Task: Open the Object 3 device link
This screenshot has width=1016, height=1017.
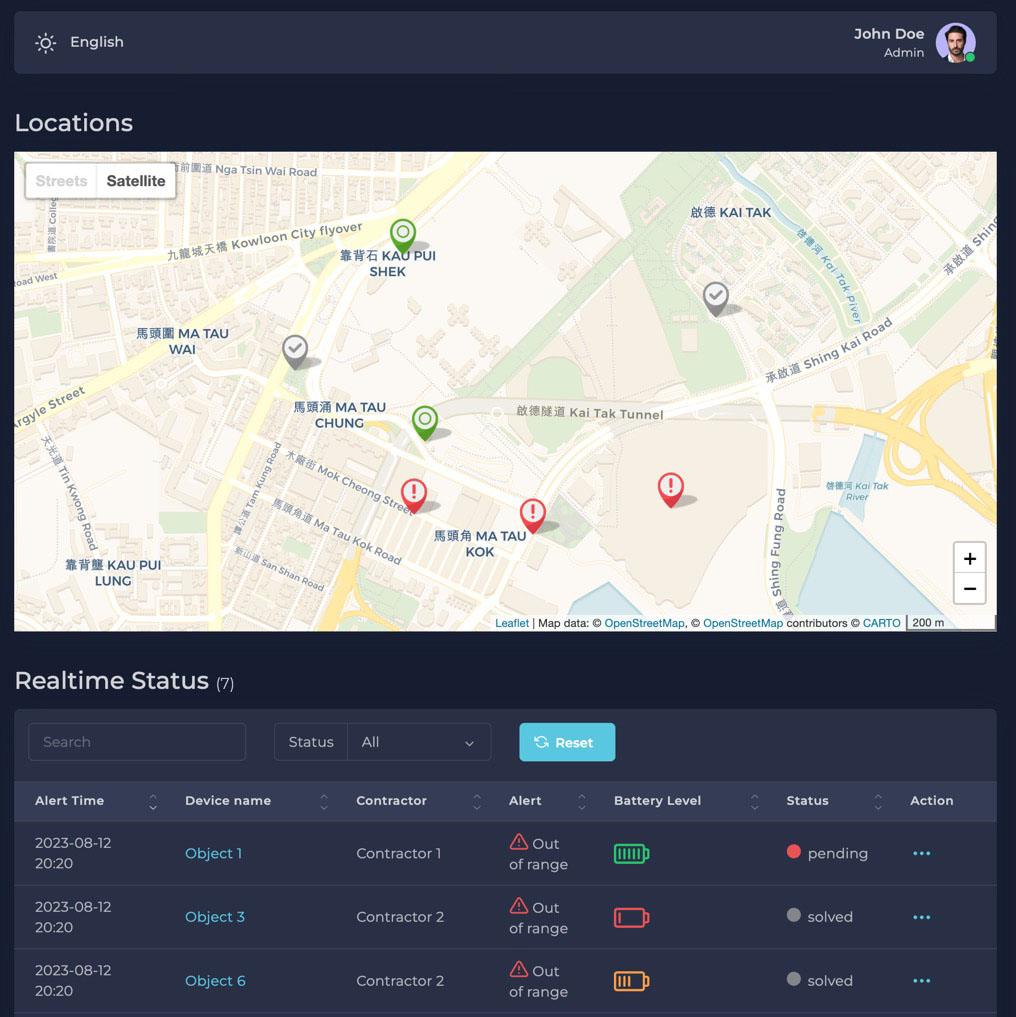Action: click(x=215, y=917)
